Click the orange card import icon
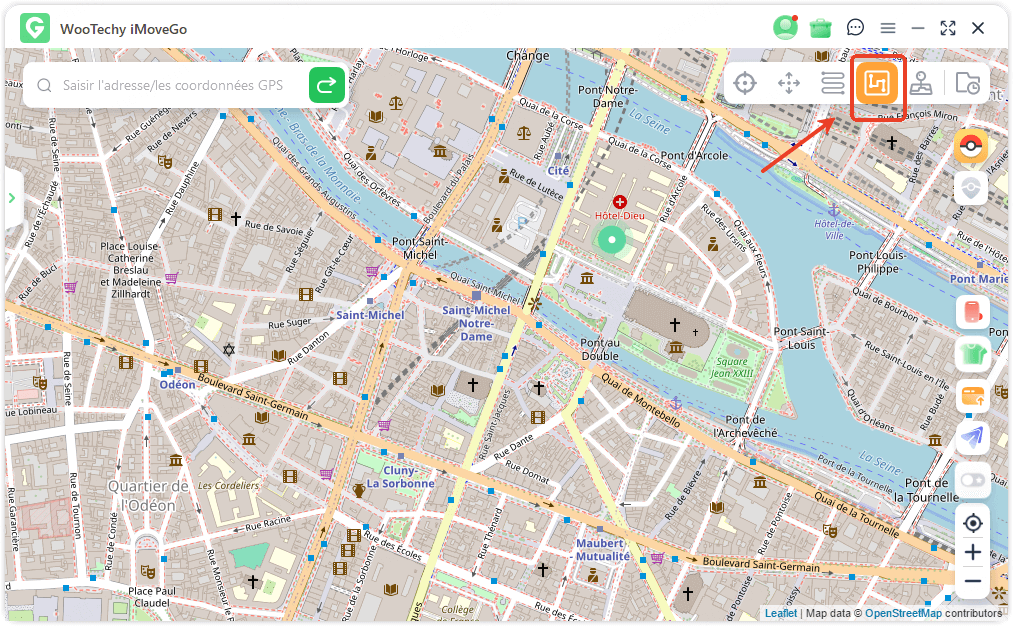 coord(972,396)
